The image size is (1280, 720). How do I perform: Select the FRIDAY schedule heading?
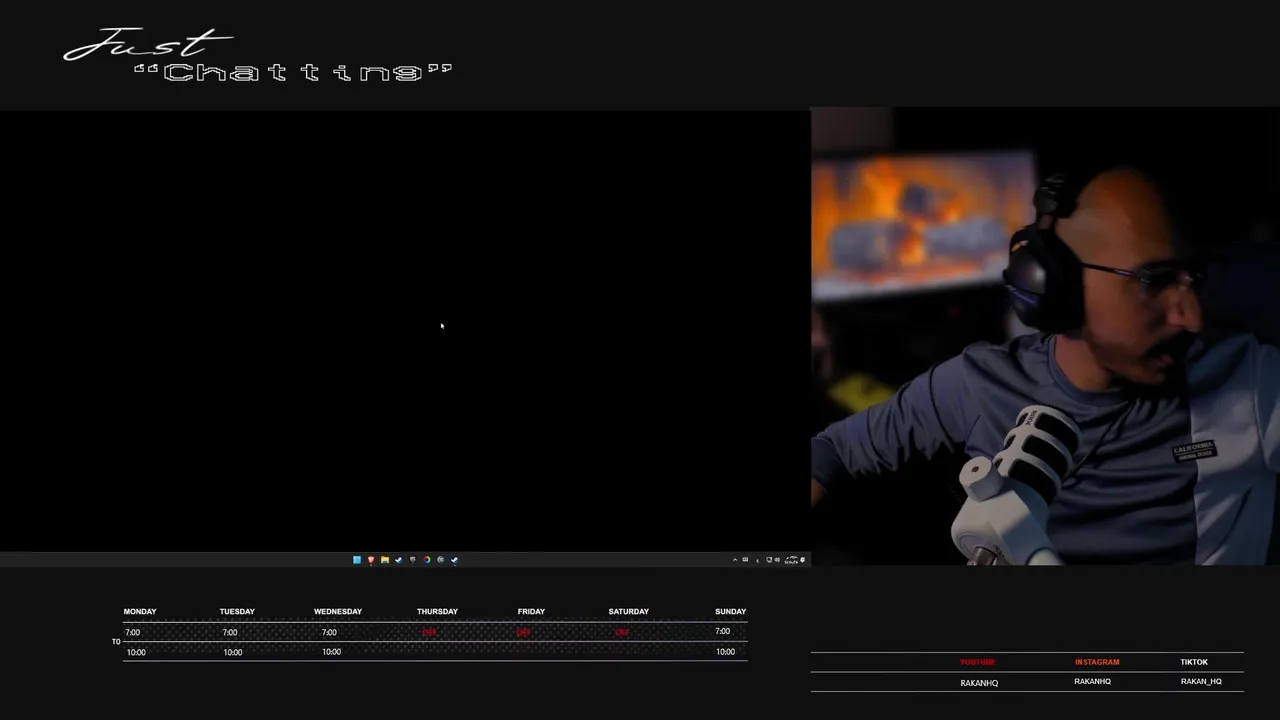coord(531,611)
